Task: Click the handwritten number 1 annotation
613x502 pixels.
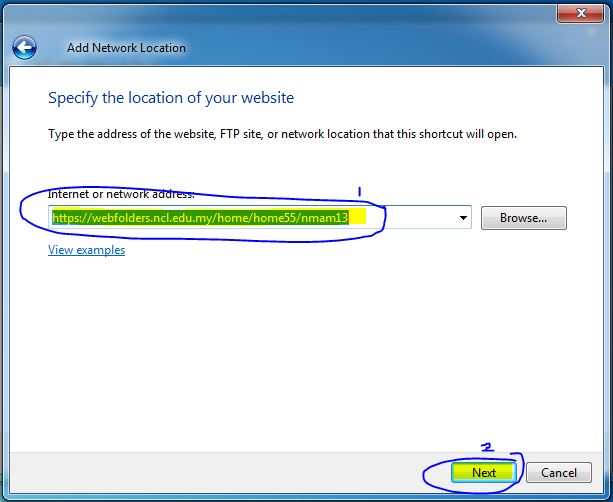Action: pyautogui.click(x=359, y=188)
